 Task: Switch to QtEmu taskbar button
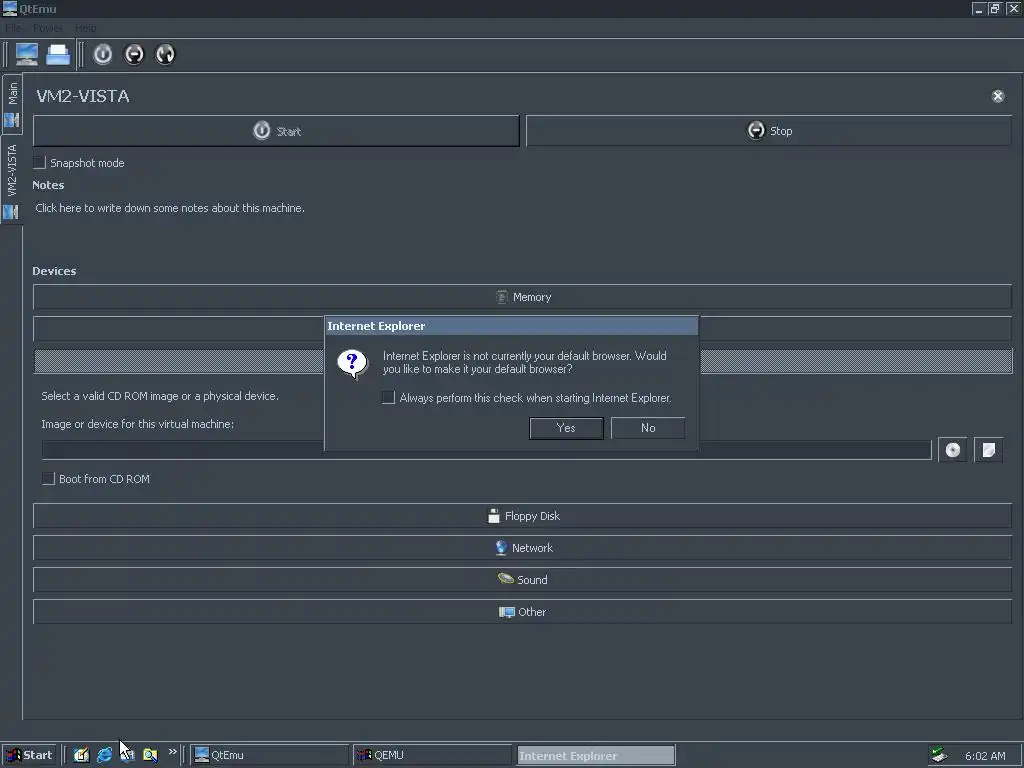pos(270,755)
